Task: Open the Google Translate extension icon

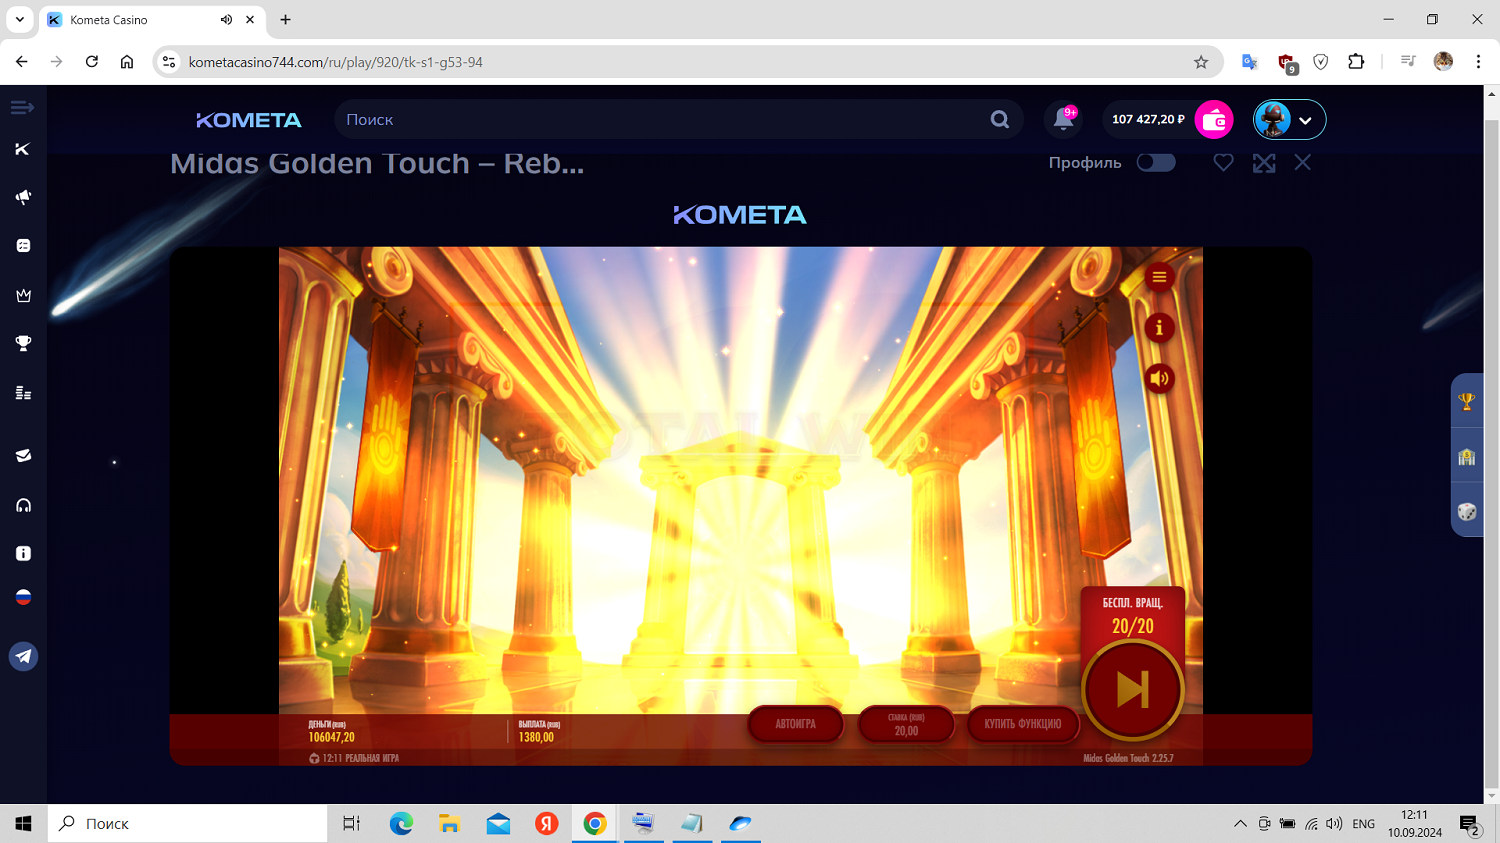Action: coord(1250,62)
